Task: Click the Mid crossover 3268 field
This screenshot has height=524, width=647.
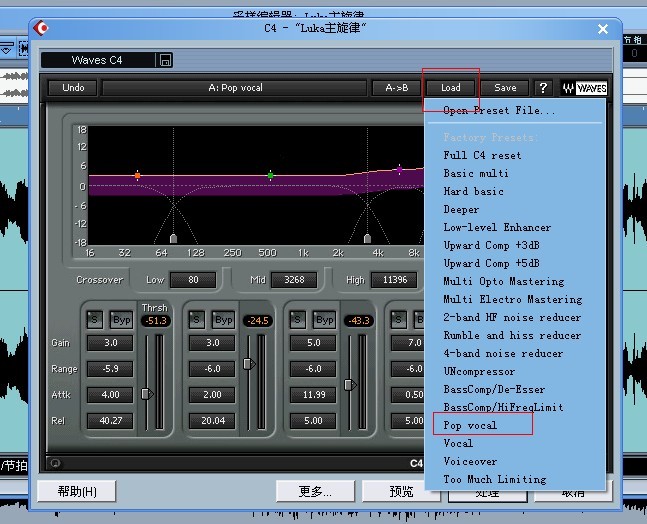Action: 294,280
